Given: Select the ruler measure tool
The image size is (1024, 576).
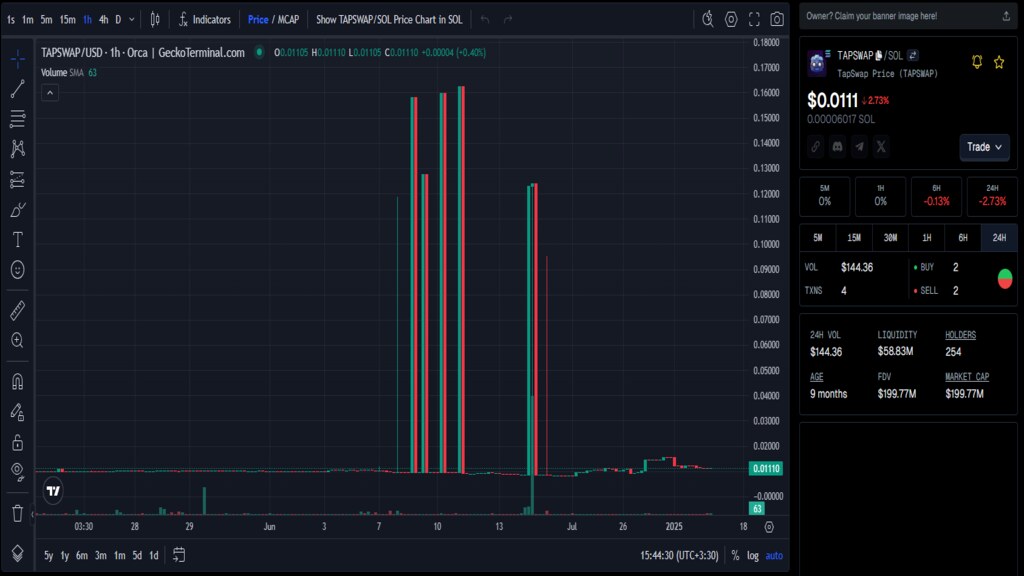Looking at the screenshot, I should click(x=18, y=310).
